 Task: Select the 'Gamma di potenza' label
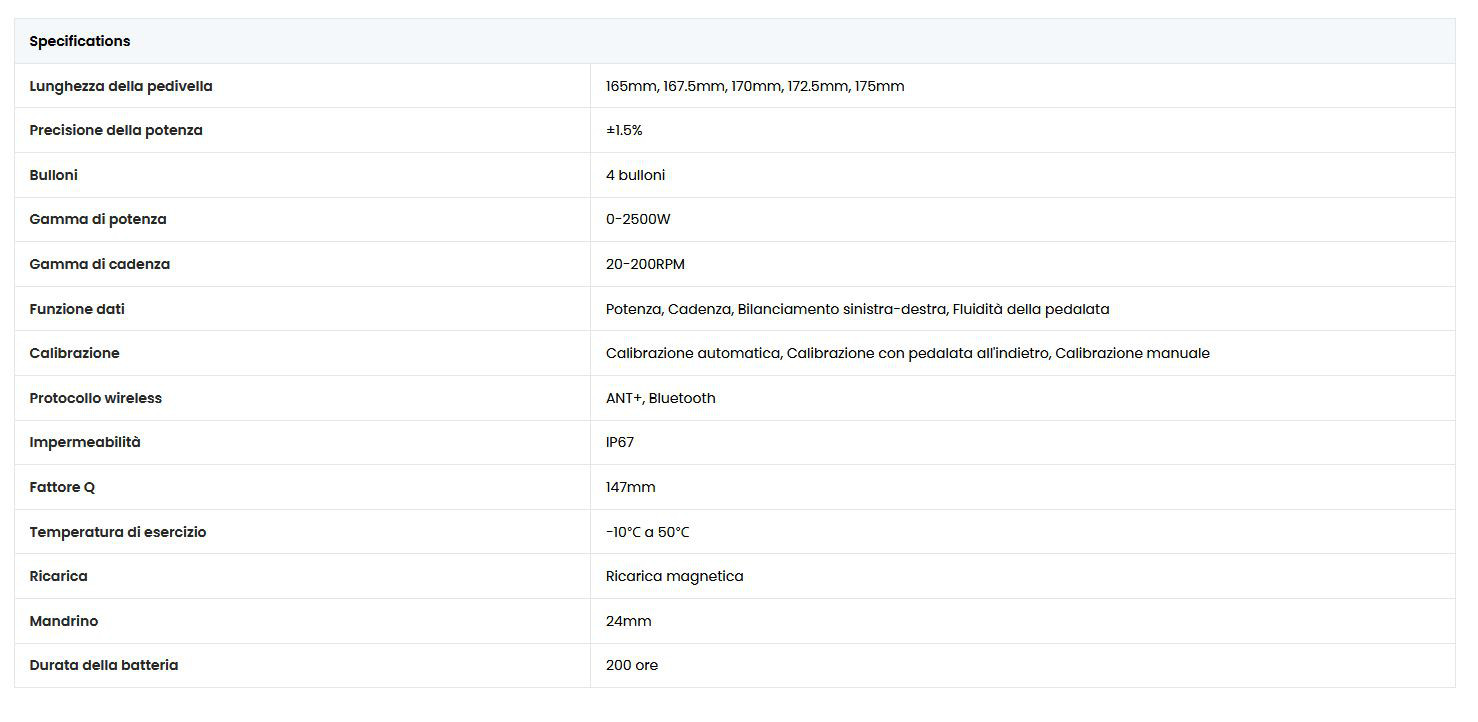click(x=98, y=219)
